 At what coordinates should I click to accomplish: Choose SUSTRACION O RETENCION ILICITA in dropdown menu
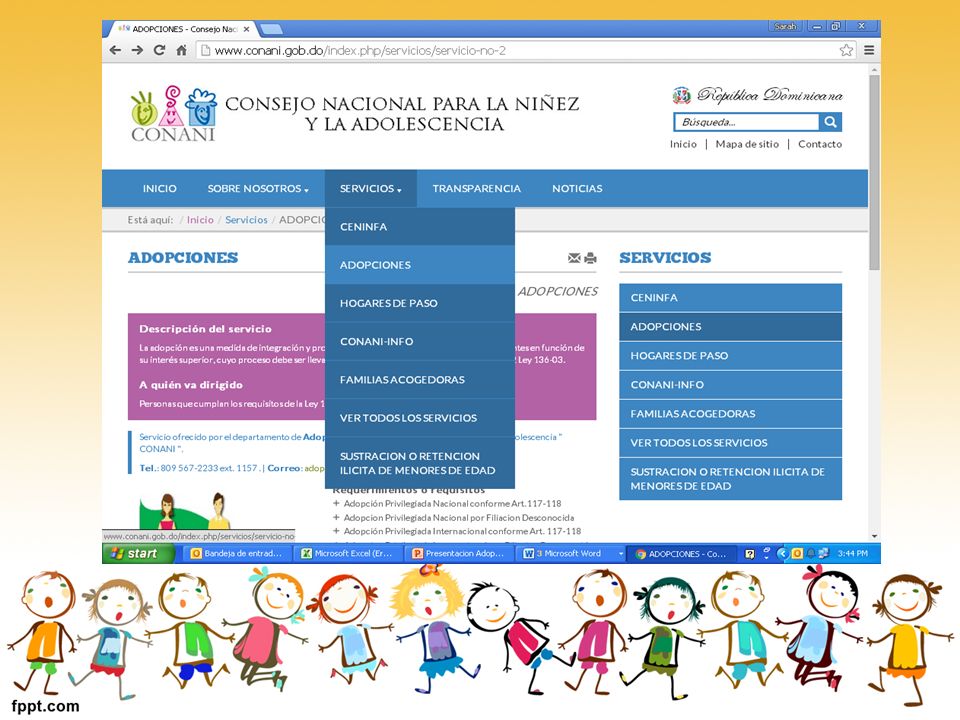click(420, 463)
